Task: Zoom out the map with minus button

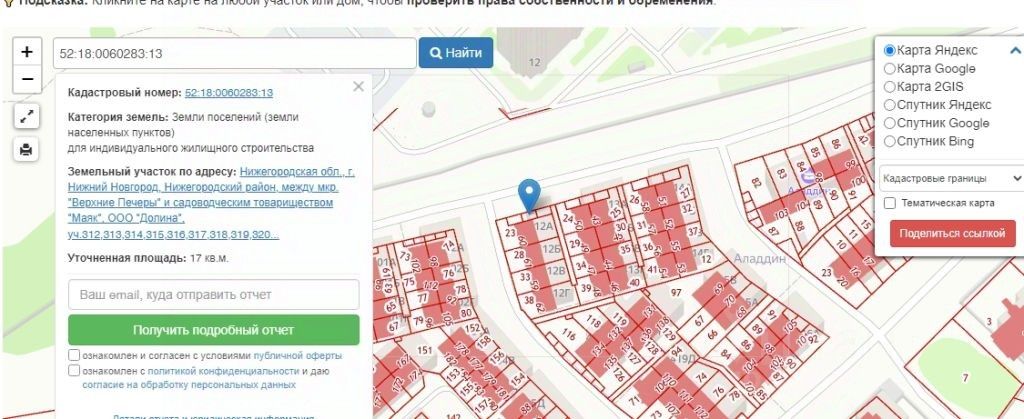Action: [27, 79]
